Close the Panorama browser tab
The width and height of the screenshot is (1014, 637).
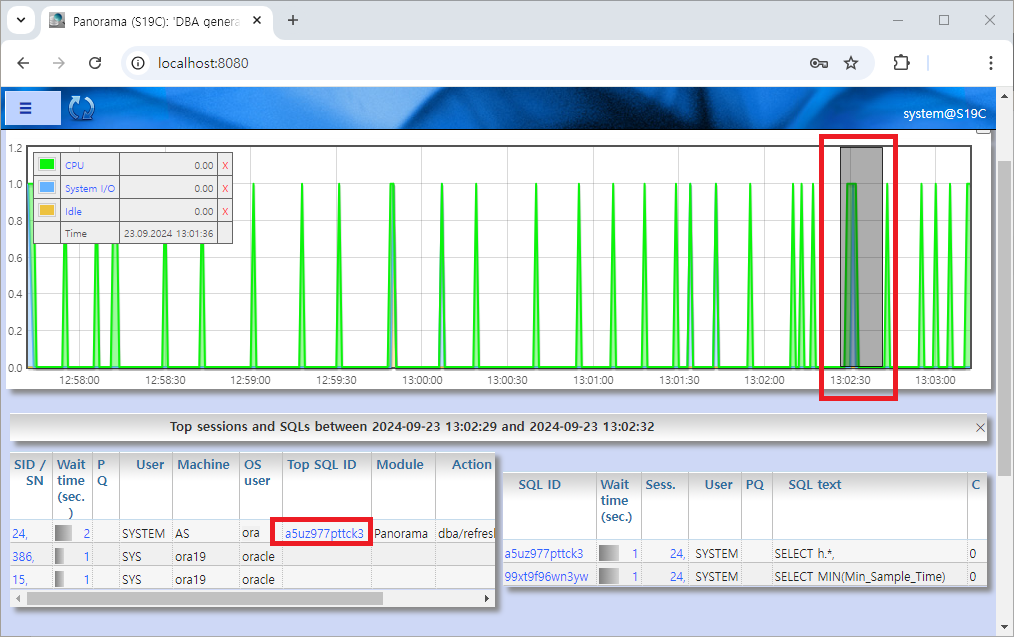tap(257, 20)
